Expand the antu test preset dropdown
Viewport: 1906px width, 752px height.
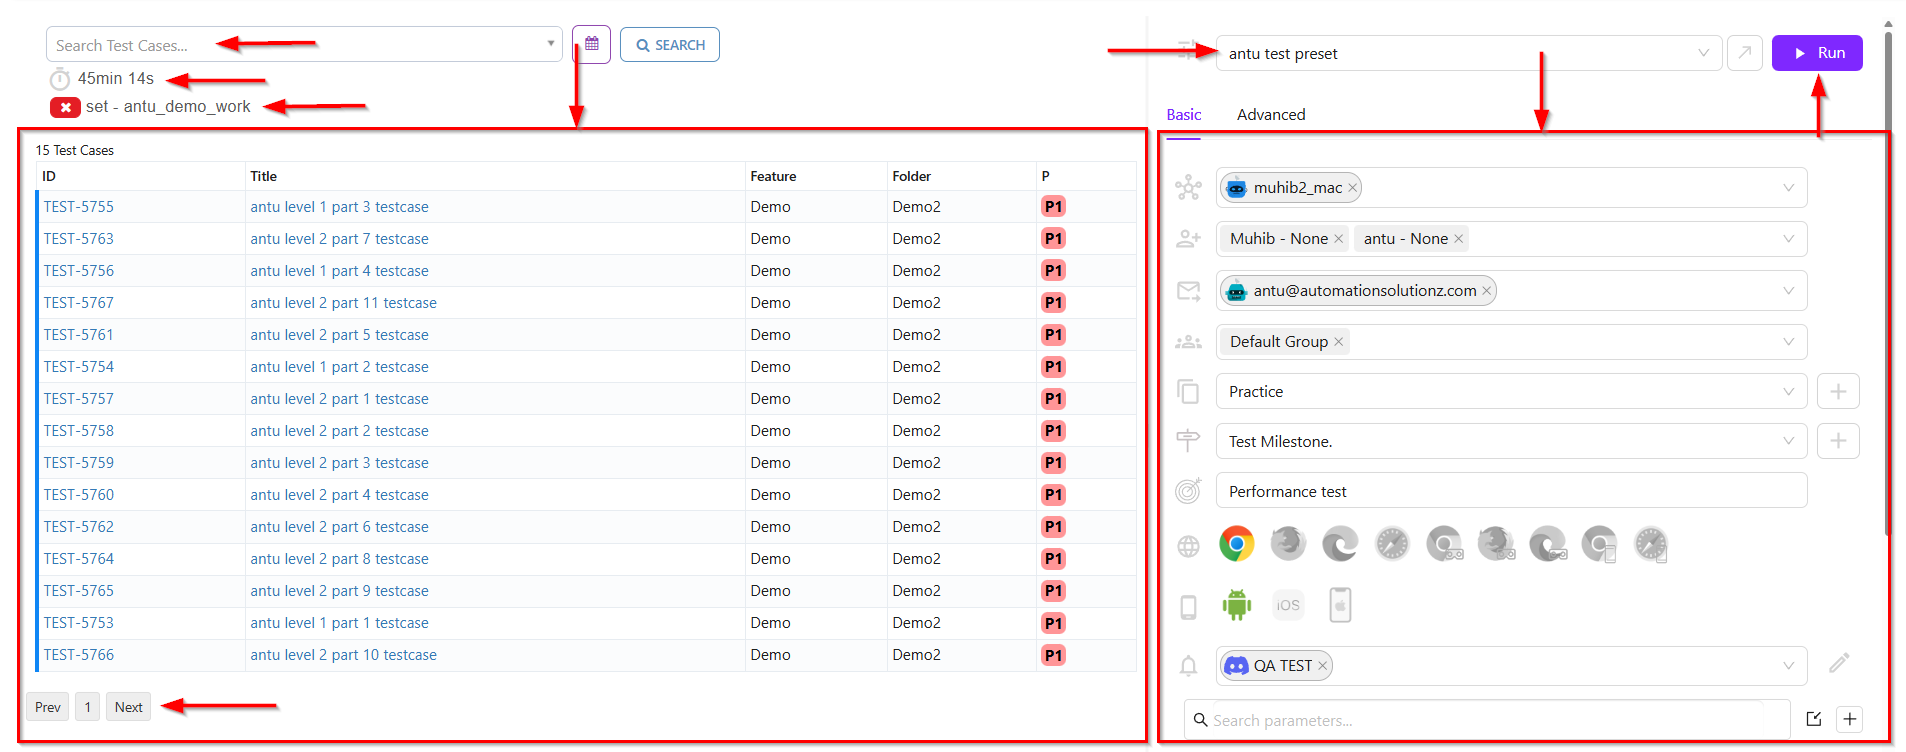click(1703, 53)
